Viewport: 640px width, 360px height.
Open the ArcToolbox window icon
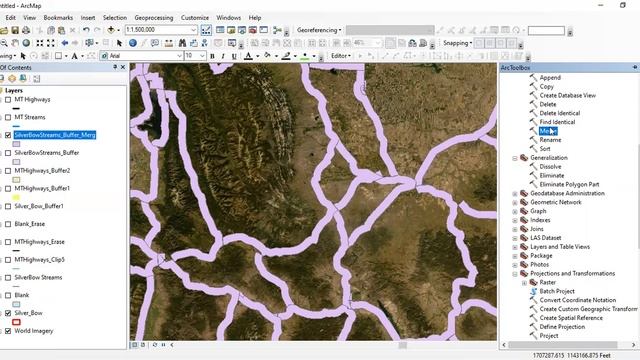(253, 30)
